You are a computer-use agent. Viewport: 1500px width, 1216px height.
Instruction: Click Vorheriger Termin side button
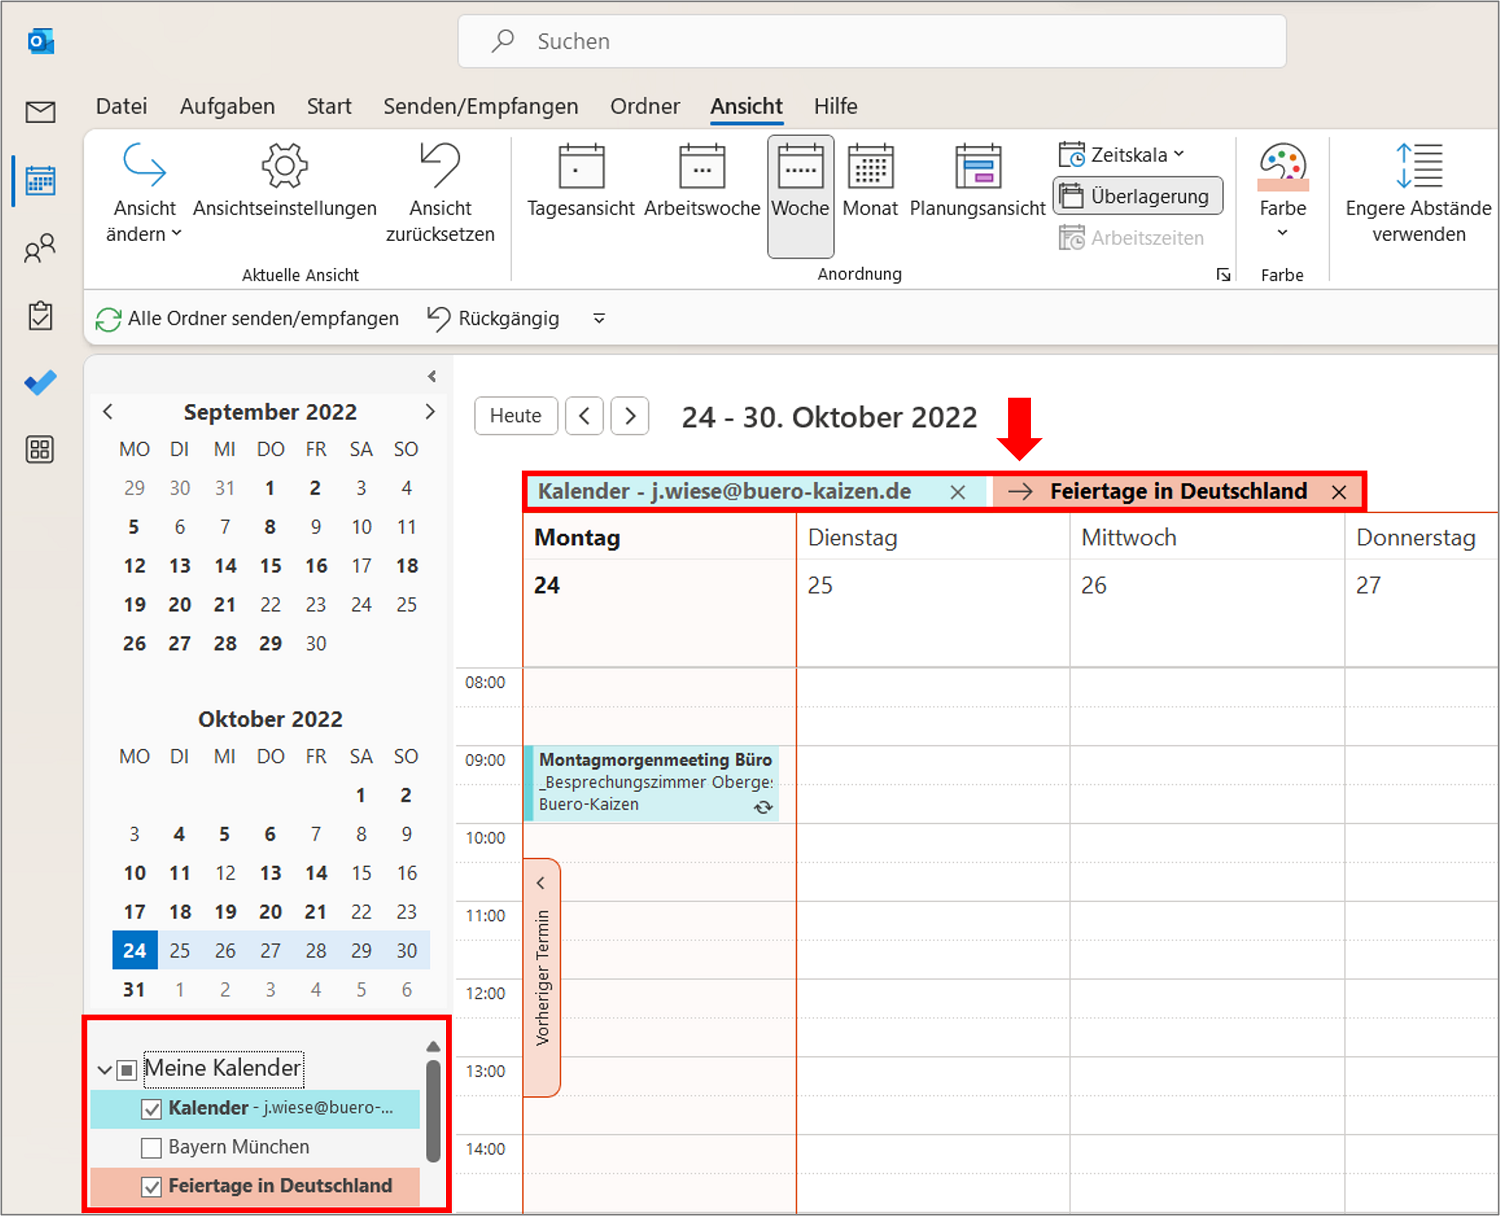(x=542, y=977)
